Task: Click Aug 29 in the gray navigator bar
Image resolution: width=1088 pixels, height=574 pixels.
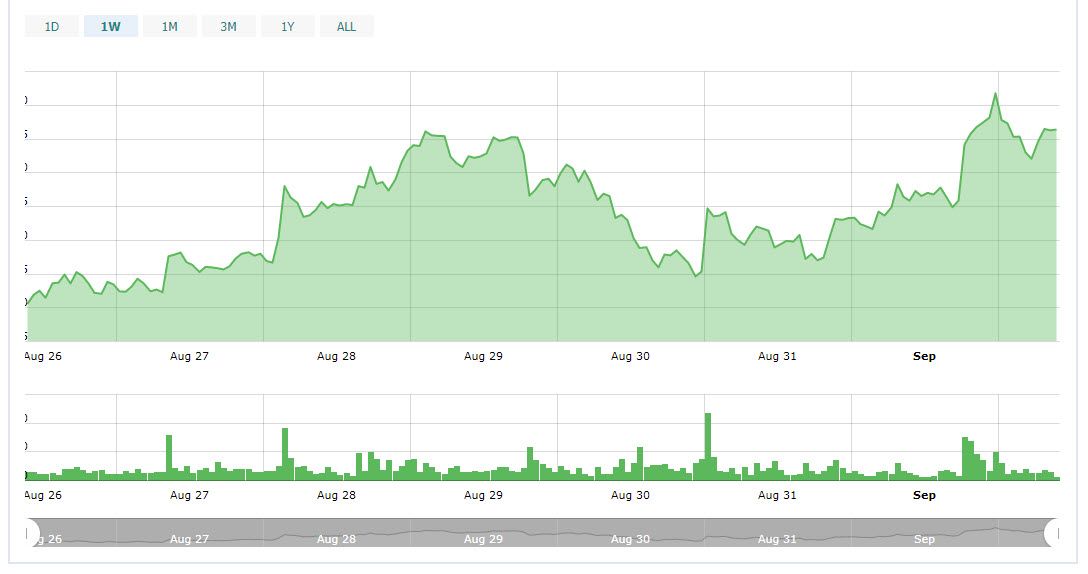Action: click(x=483, y=539)
